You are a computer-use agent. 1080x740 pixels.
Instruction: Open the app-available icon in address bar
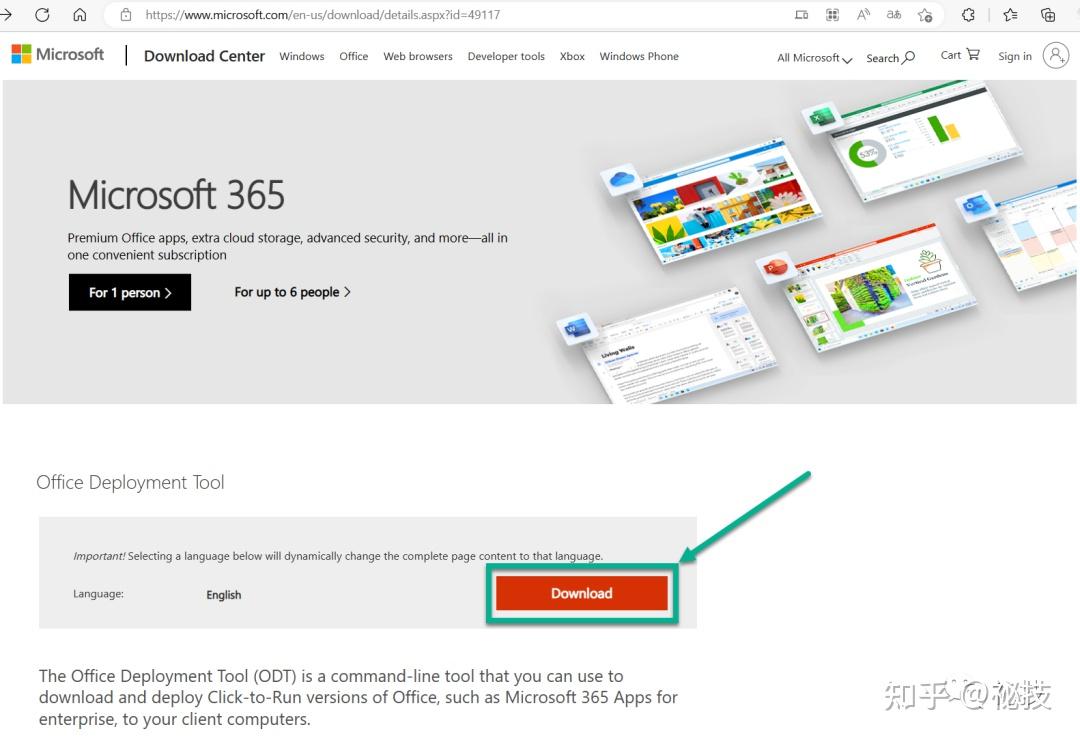coord(801,14)
